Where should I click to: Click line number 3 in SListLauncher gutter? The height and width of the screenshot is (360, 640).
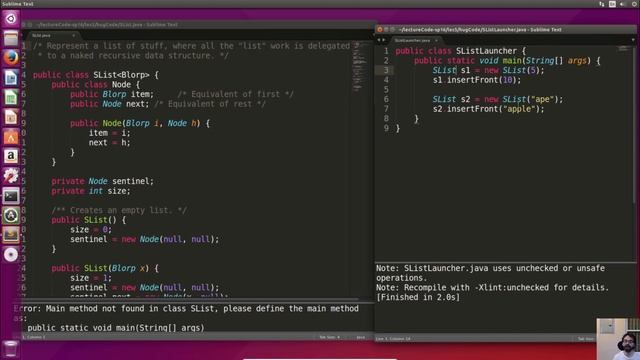pyautogui.click(x=386, y=70)
